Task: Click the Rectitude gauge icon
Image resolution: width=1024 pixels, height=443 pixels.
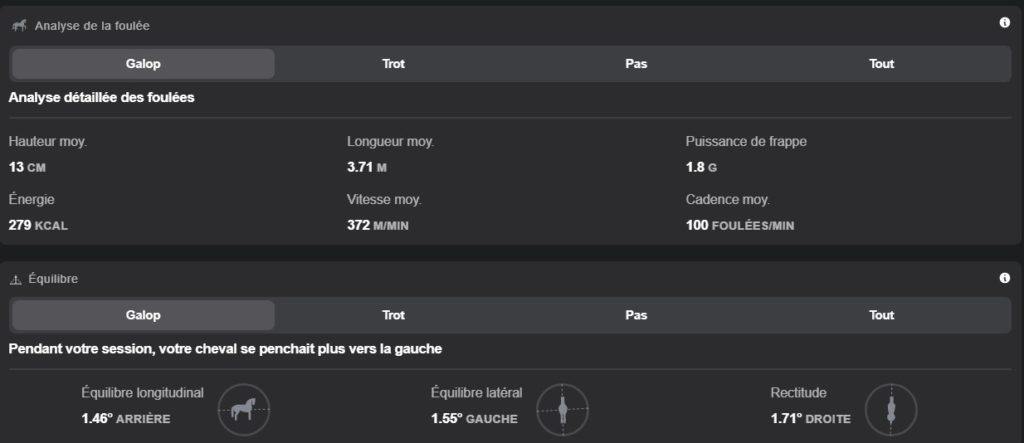Action: (889, 408)
